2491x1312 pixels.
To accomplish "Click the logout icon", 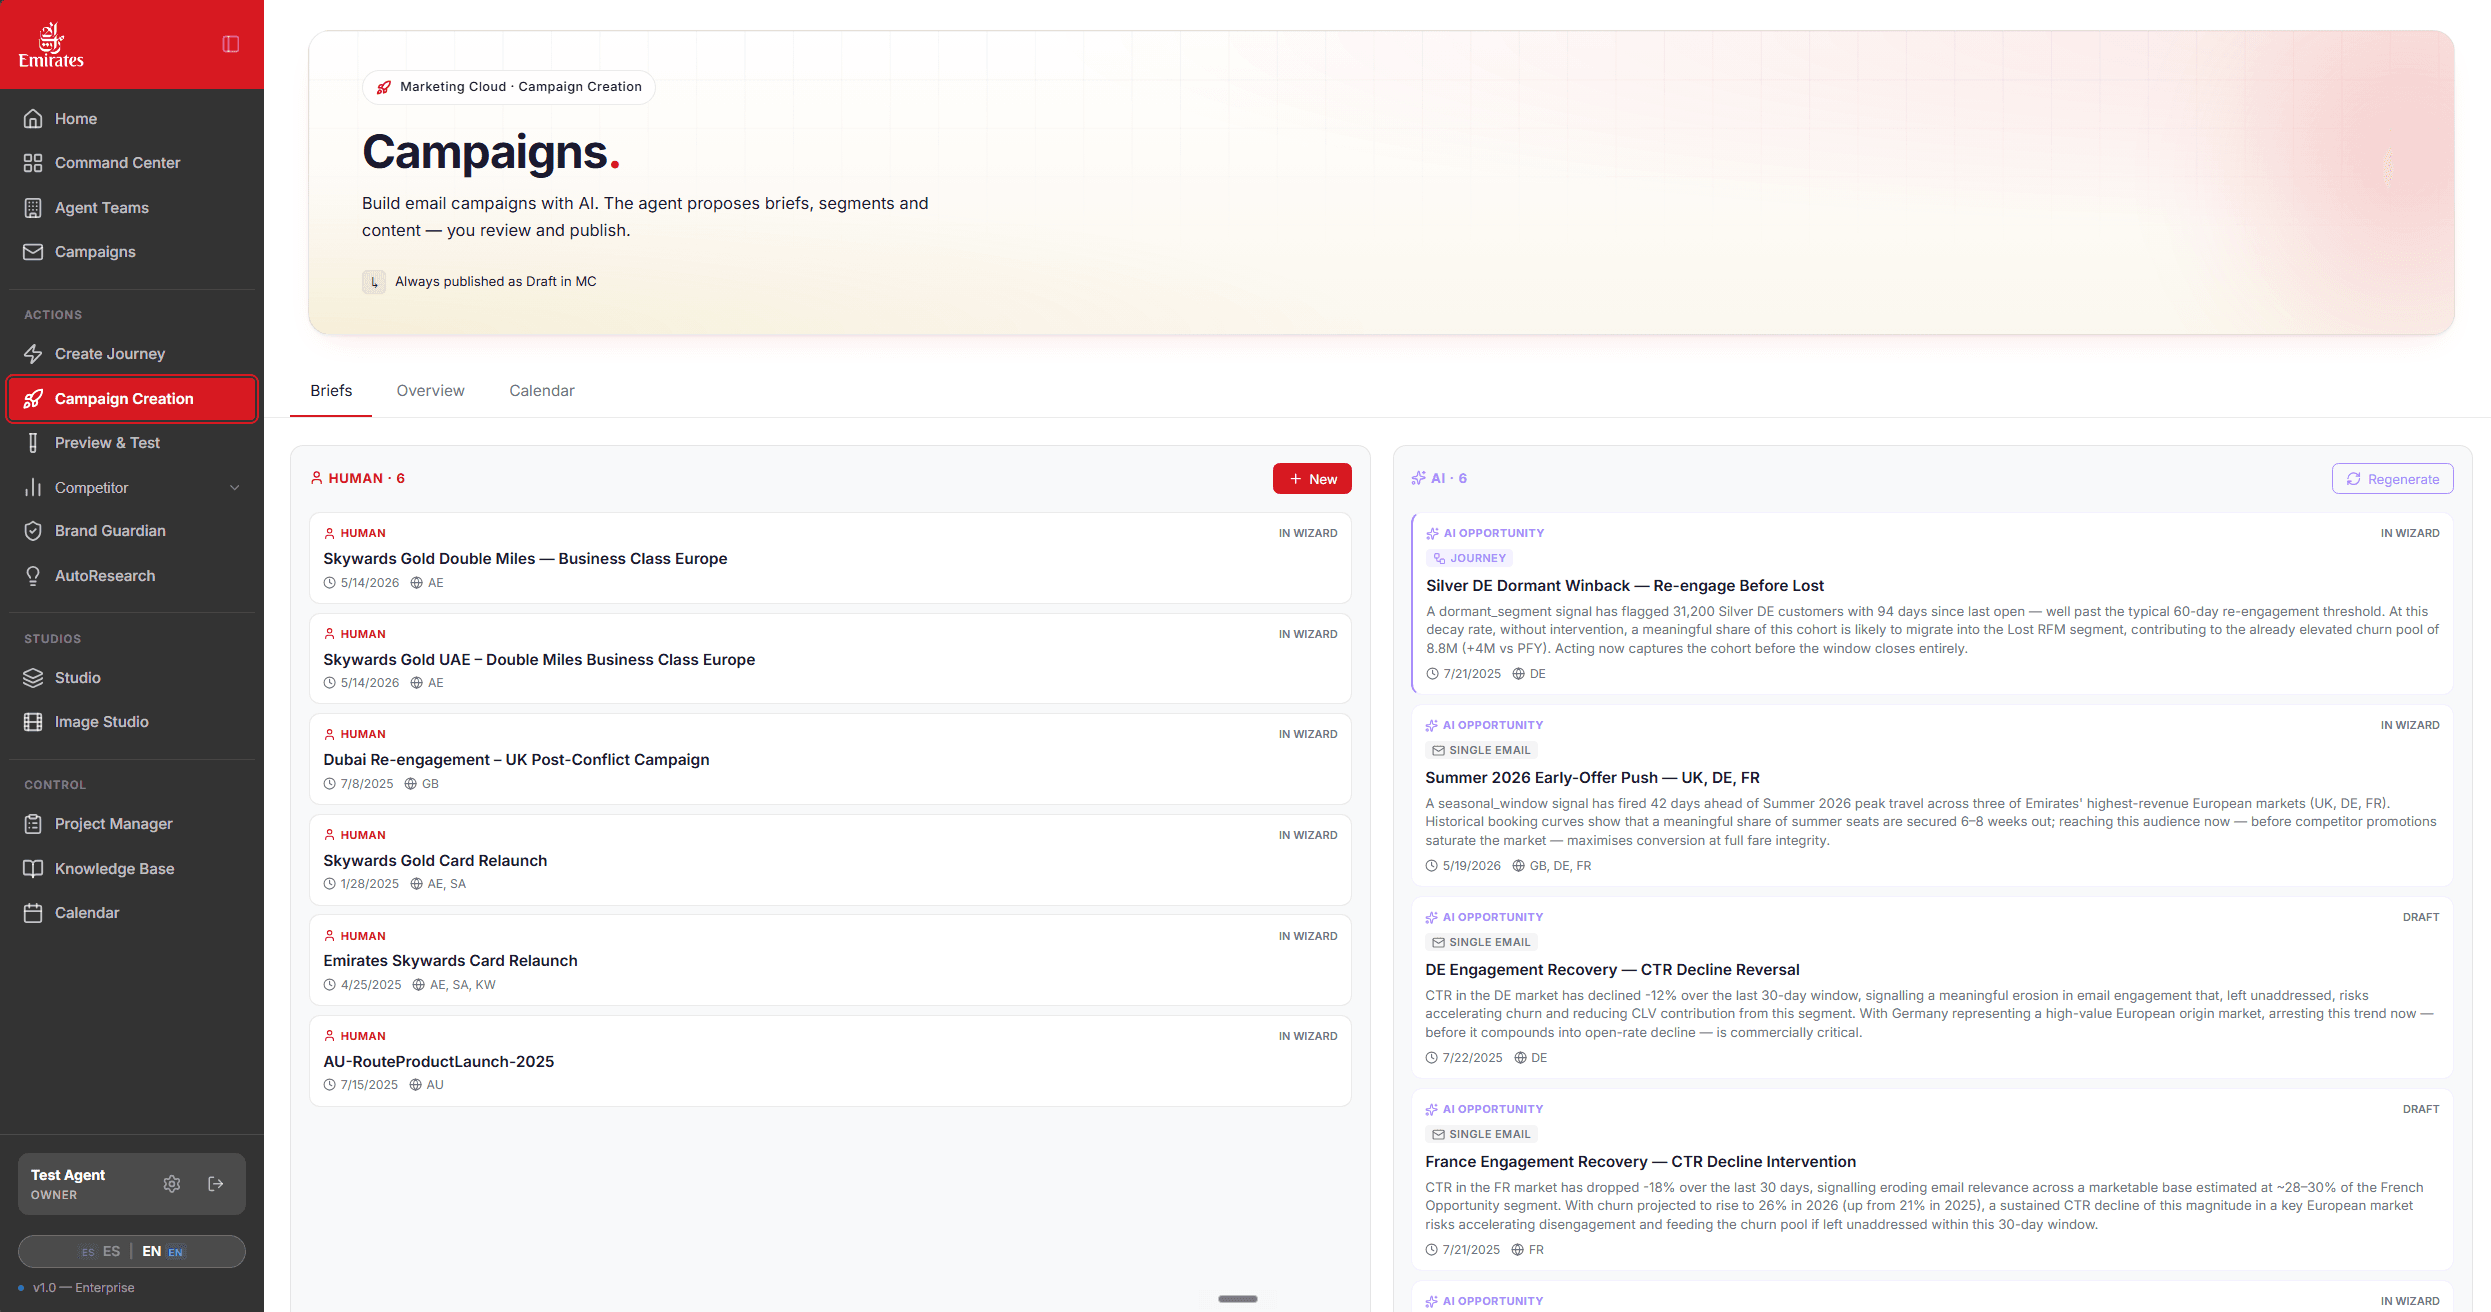I will coord(216,1184).
